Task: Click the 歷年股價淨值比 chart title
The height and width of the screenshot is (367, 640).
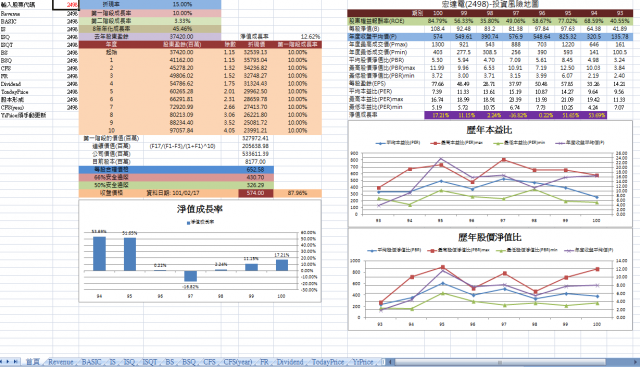Action: click(x=489, y=237)
